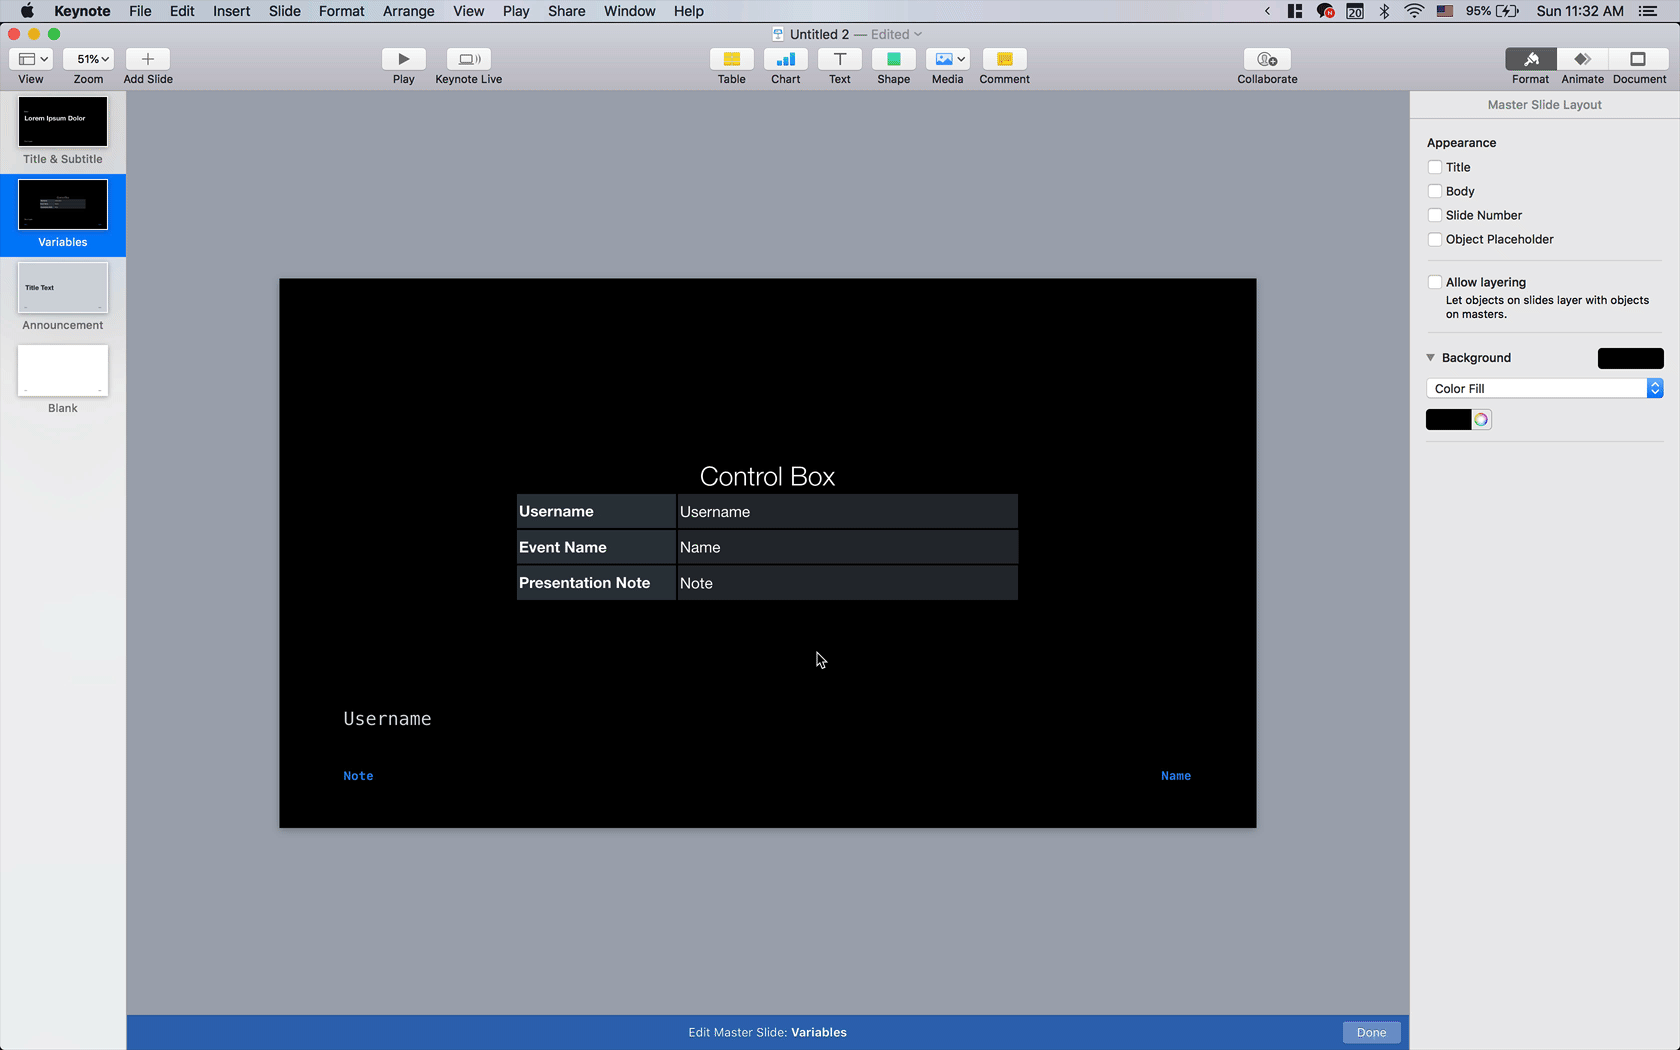
Task: Add a Comment
Action: (x=1004, y=59)
